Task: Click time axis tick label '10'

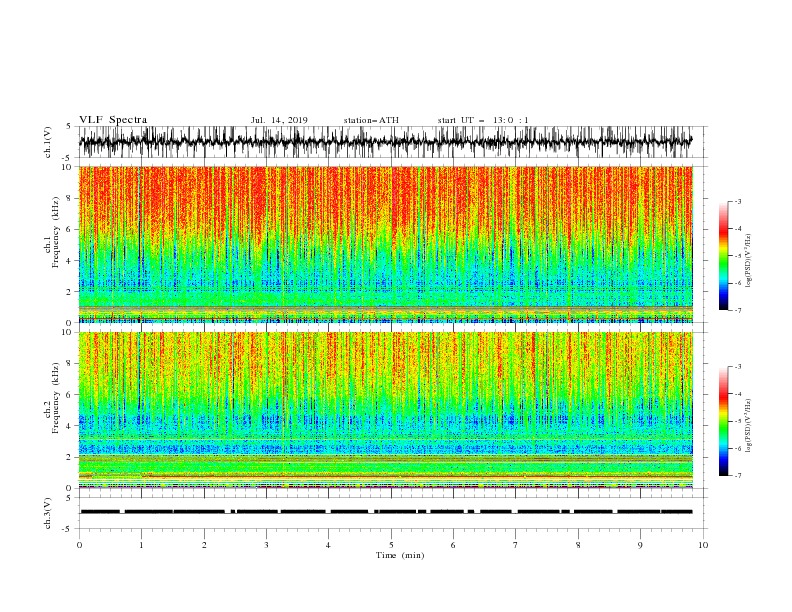Action: [703, 545]
